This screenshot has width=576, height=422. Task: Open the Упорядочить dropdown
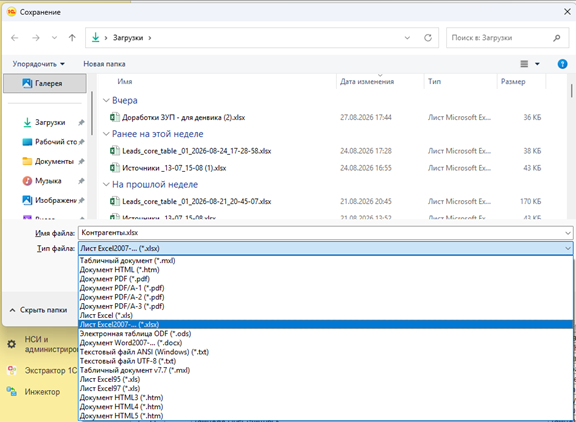click(39, 64)
